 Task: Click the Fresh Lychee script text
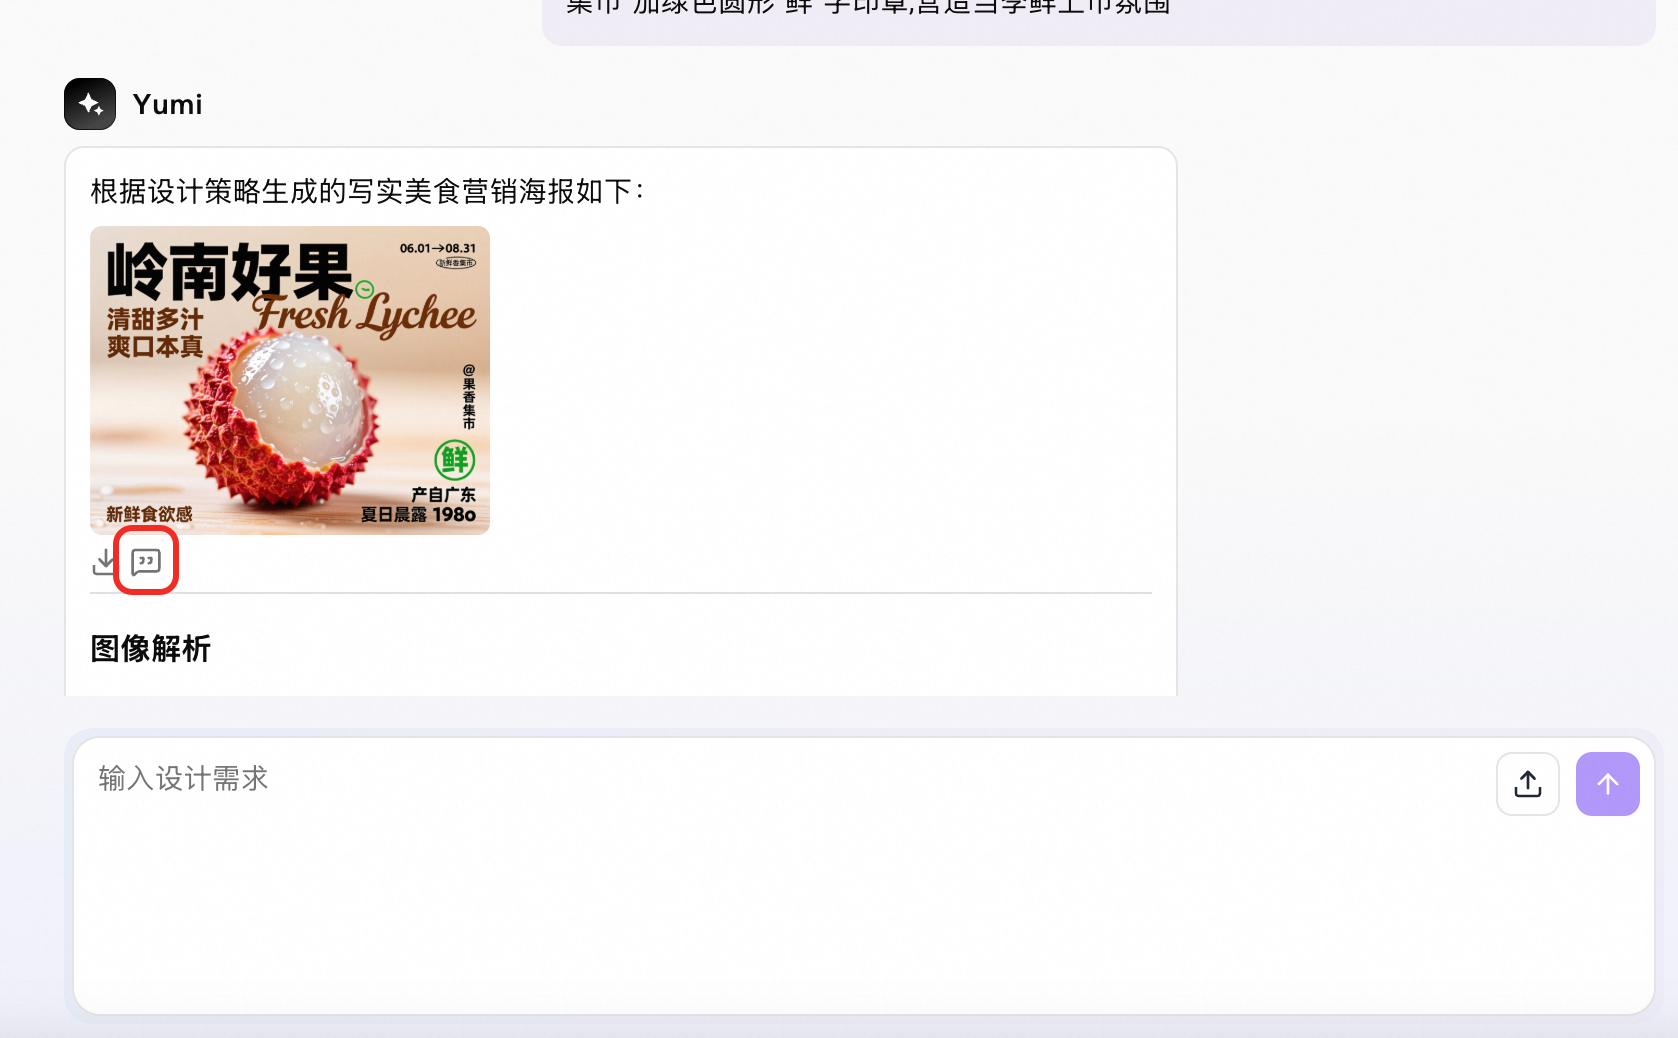coord(365,314)
